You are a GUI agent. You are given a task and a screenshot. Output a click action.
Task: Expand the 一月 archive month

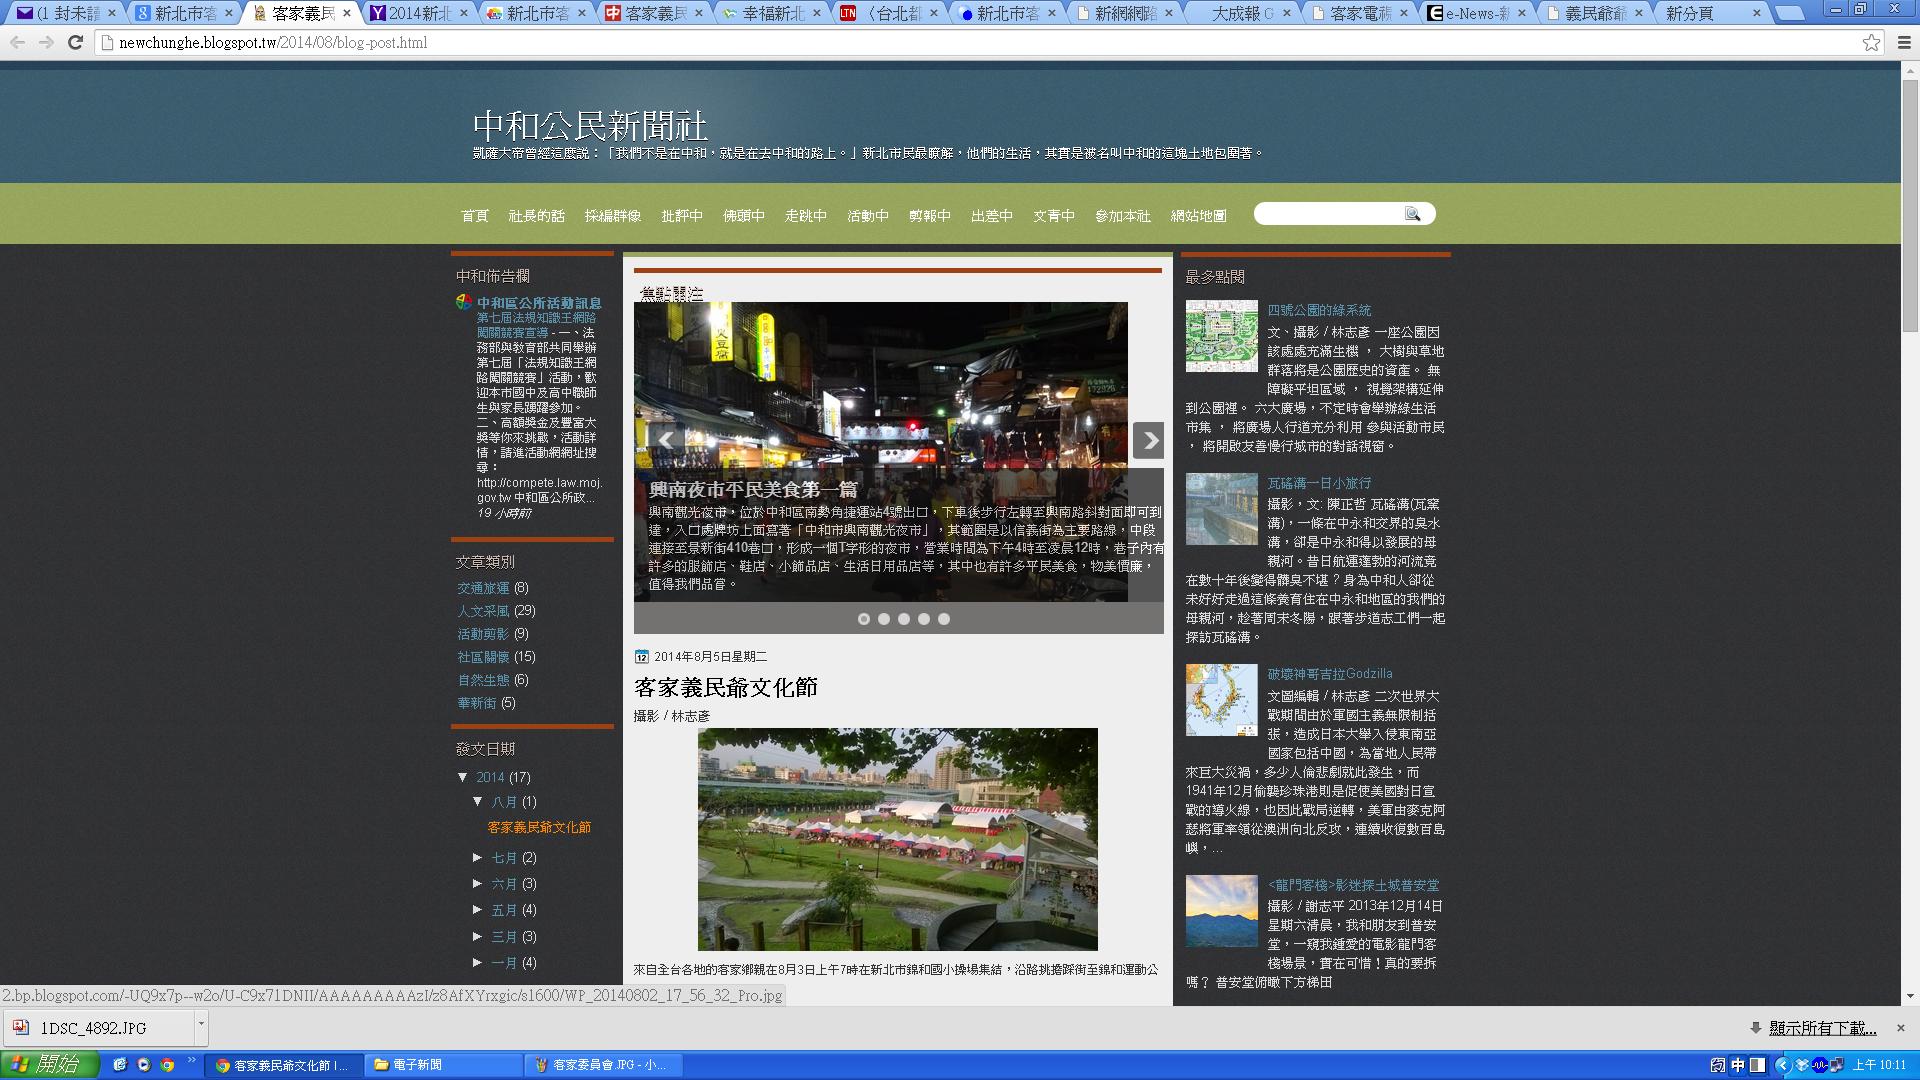pos(478,962)
